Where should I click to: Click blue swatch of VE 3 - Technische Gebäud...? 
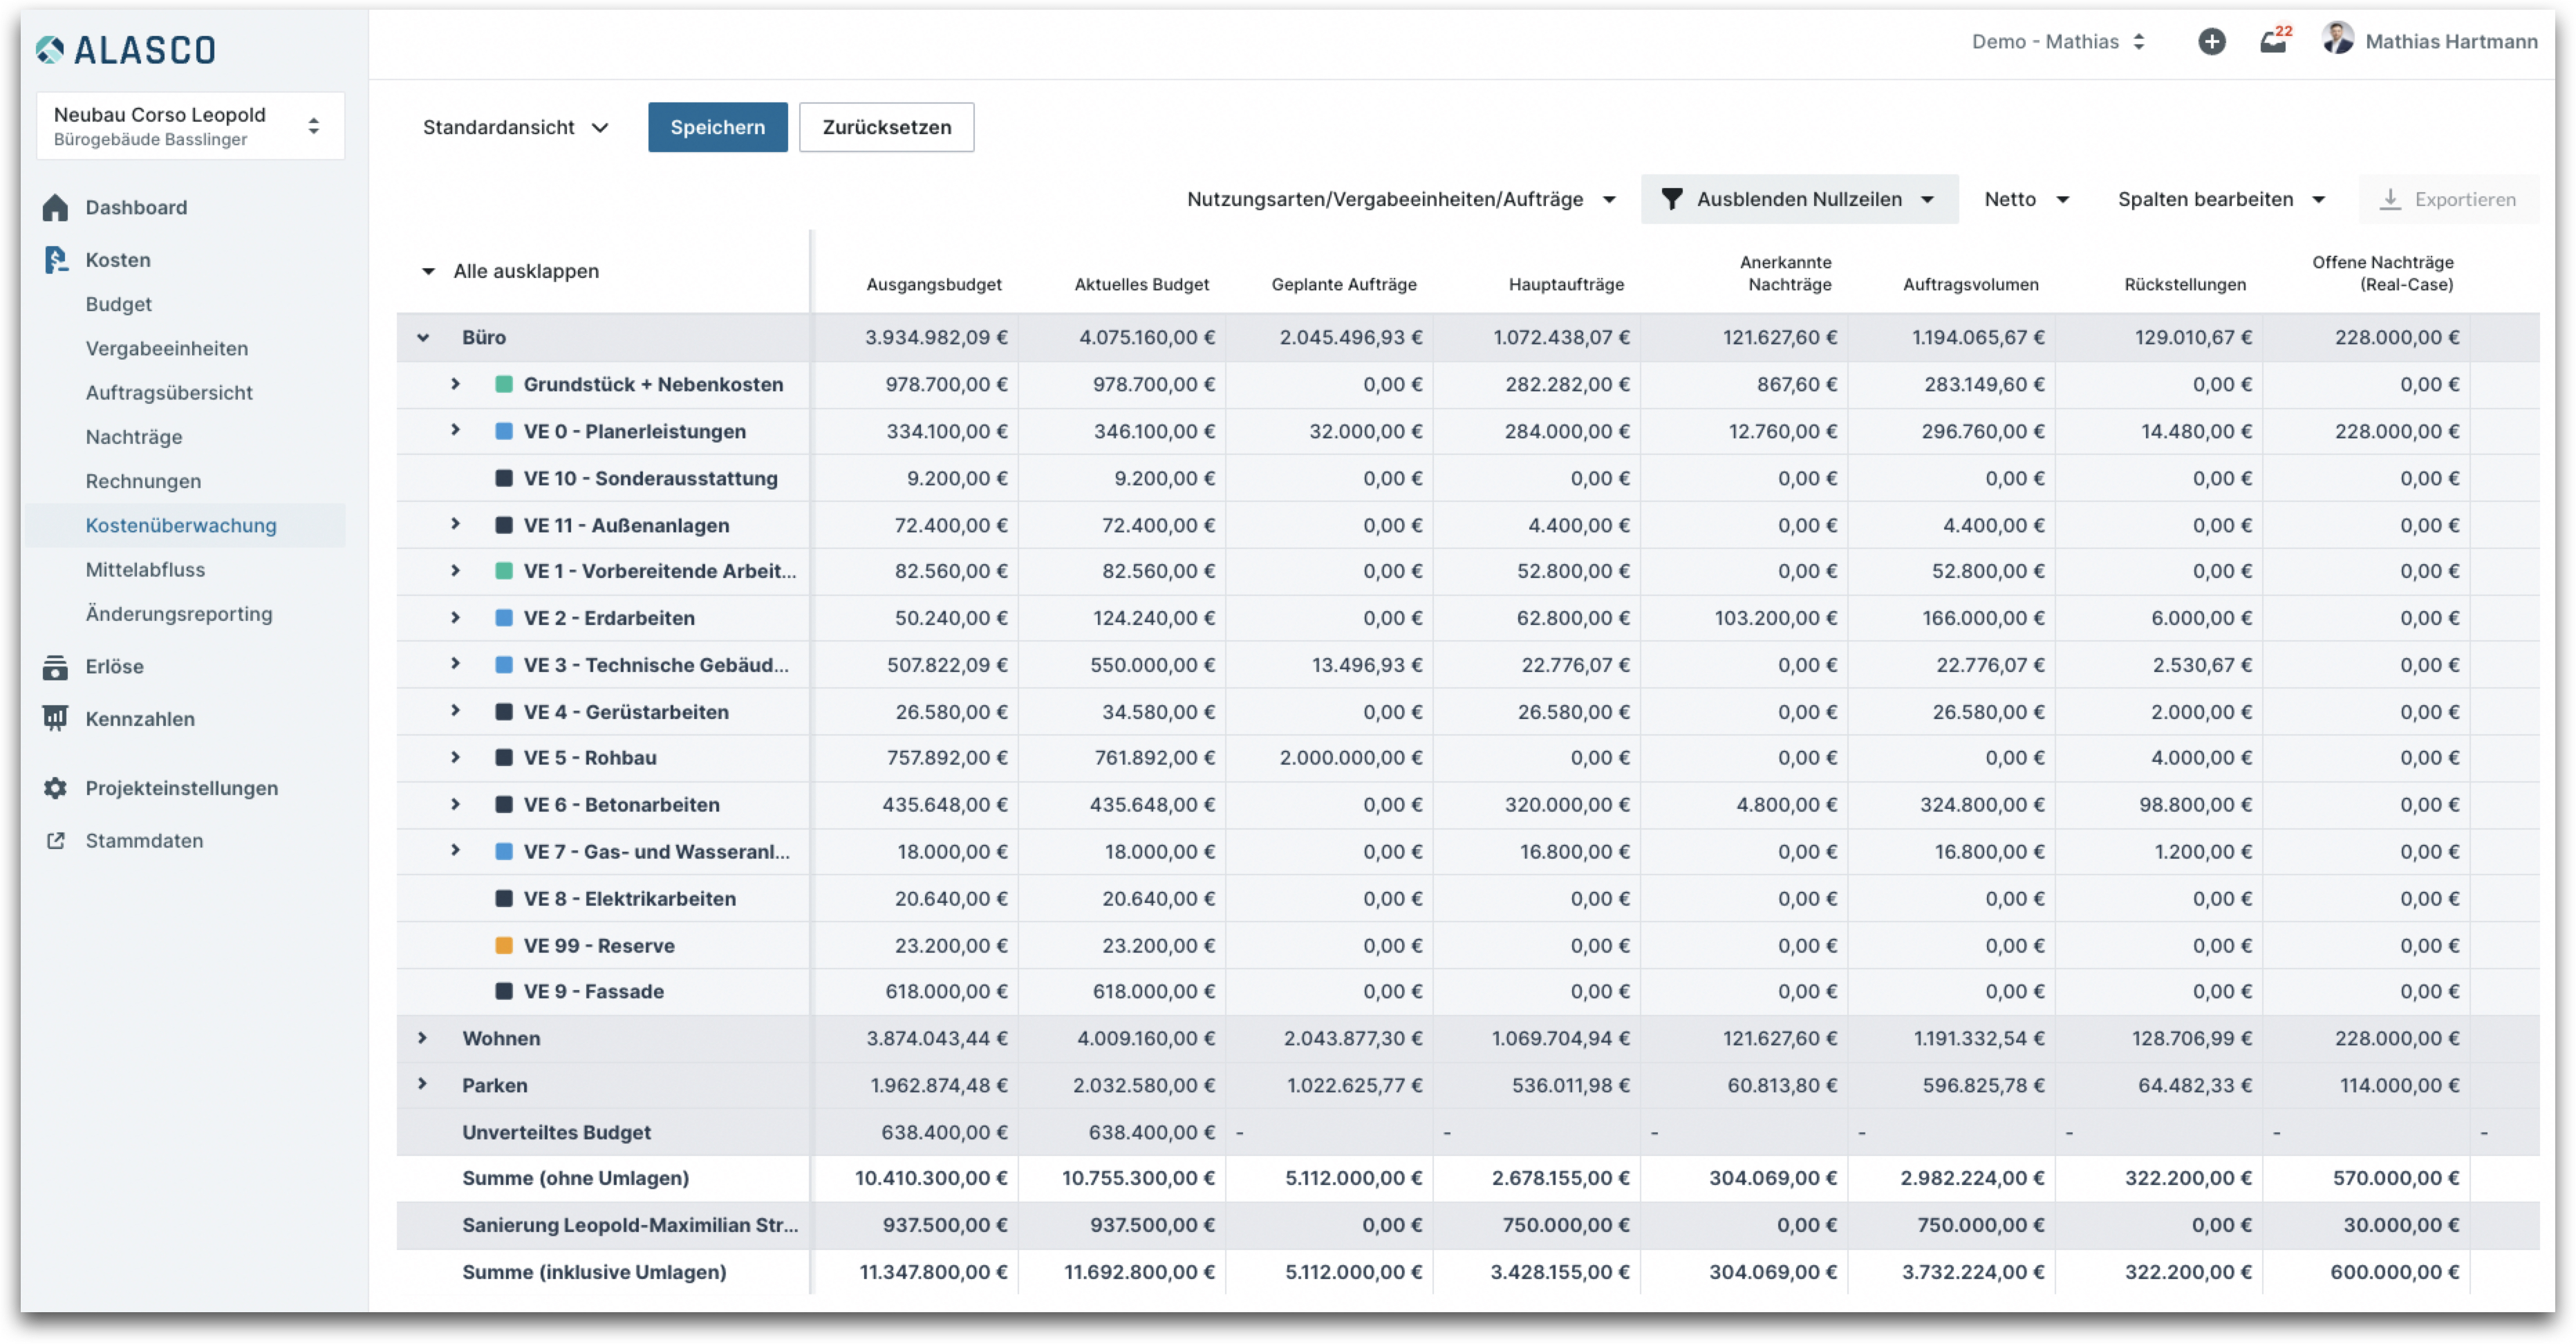point(504,664)
